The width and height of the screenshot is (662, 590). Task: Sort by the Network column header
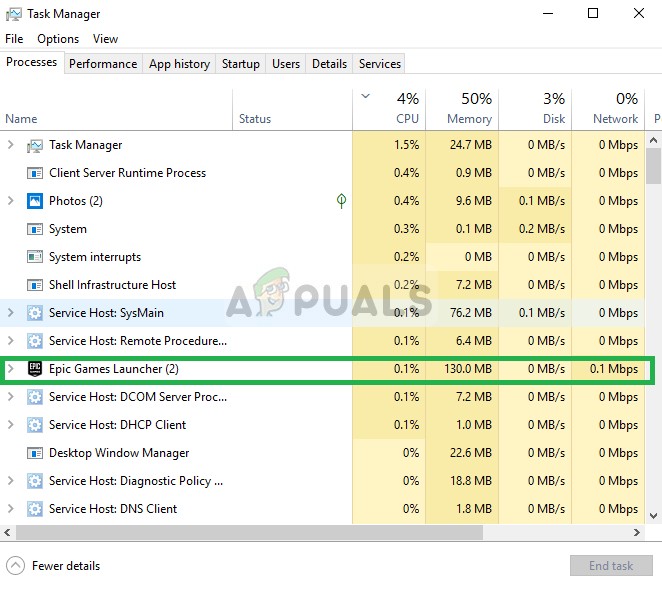coord(608,110)
